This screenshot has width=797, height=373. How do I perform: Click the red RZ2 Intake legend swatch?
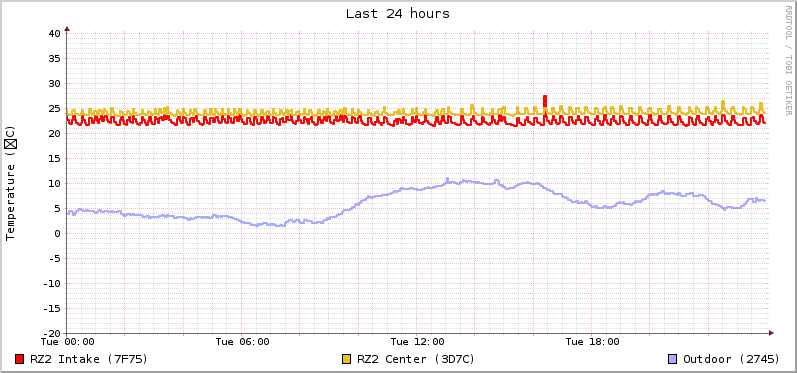tap(20, 359)
